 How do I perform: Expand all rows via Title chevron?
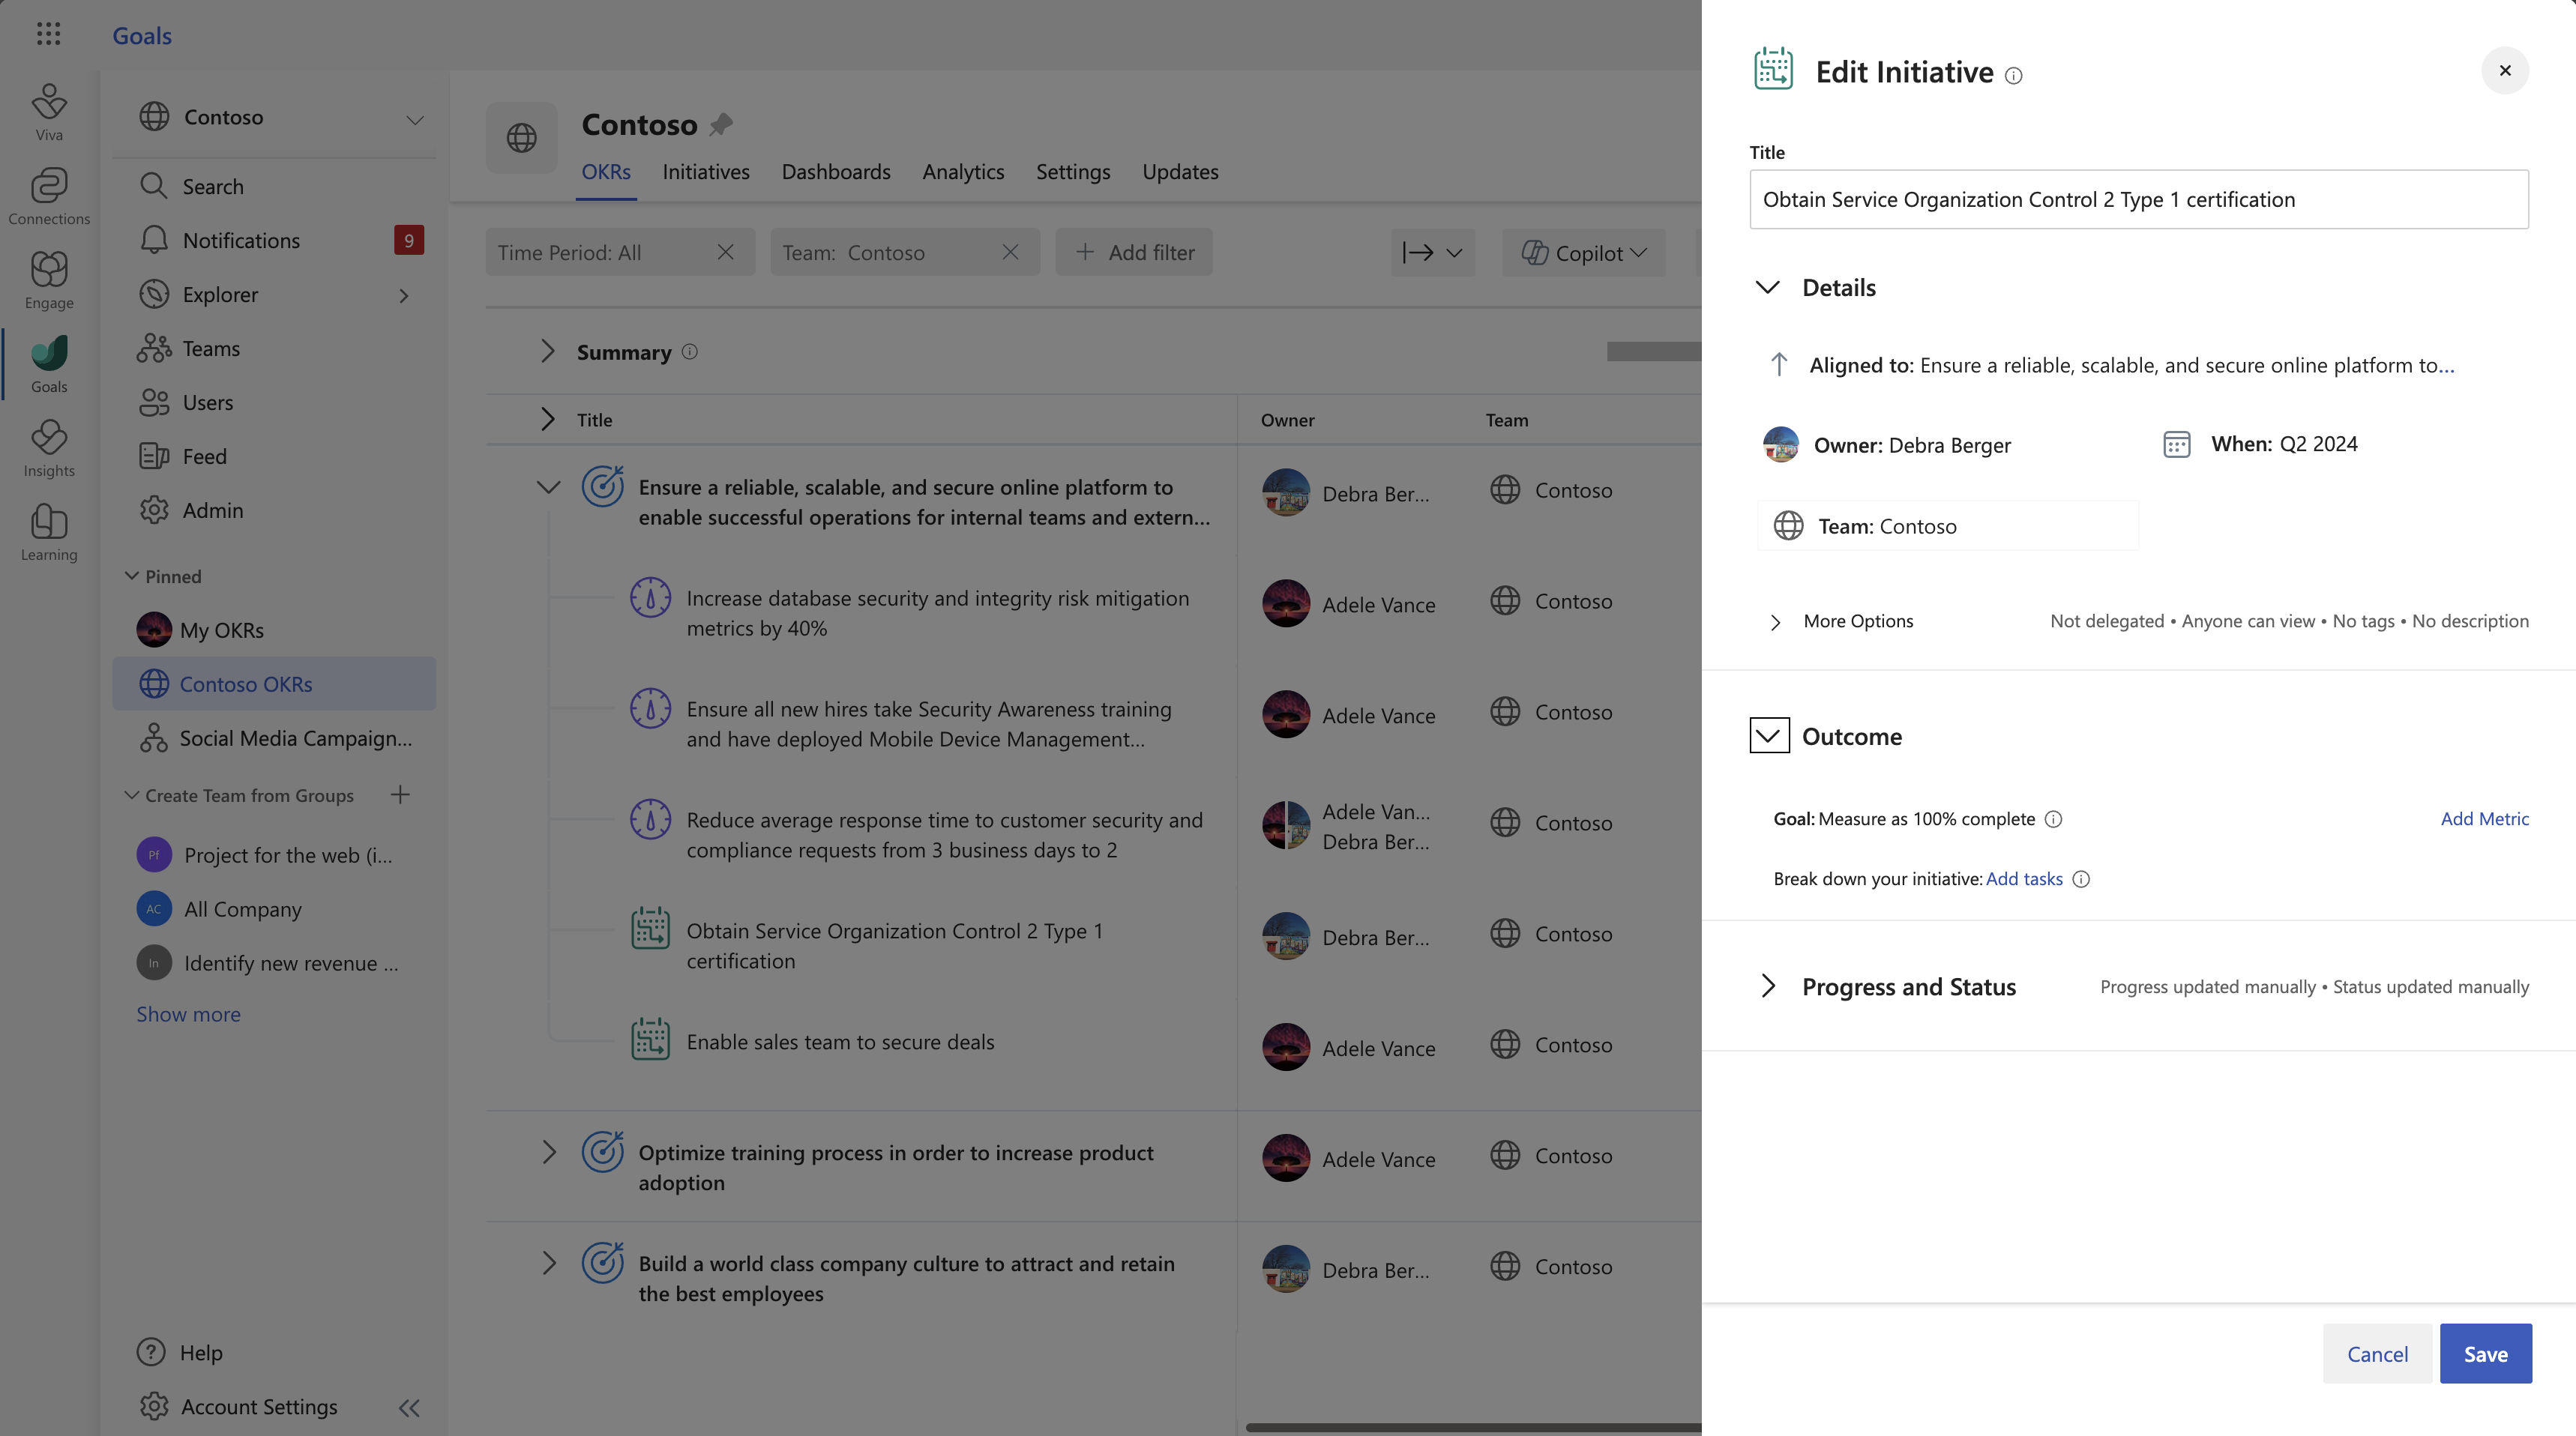(547, 419)
